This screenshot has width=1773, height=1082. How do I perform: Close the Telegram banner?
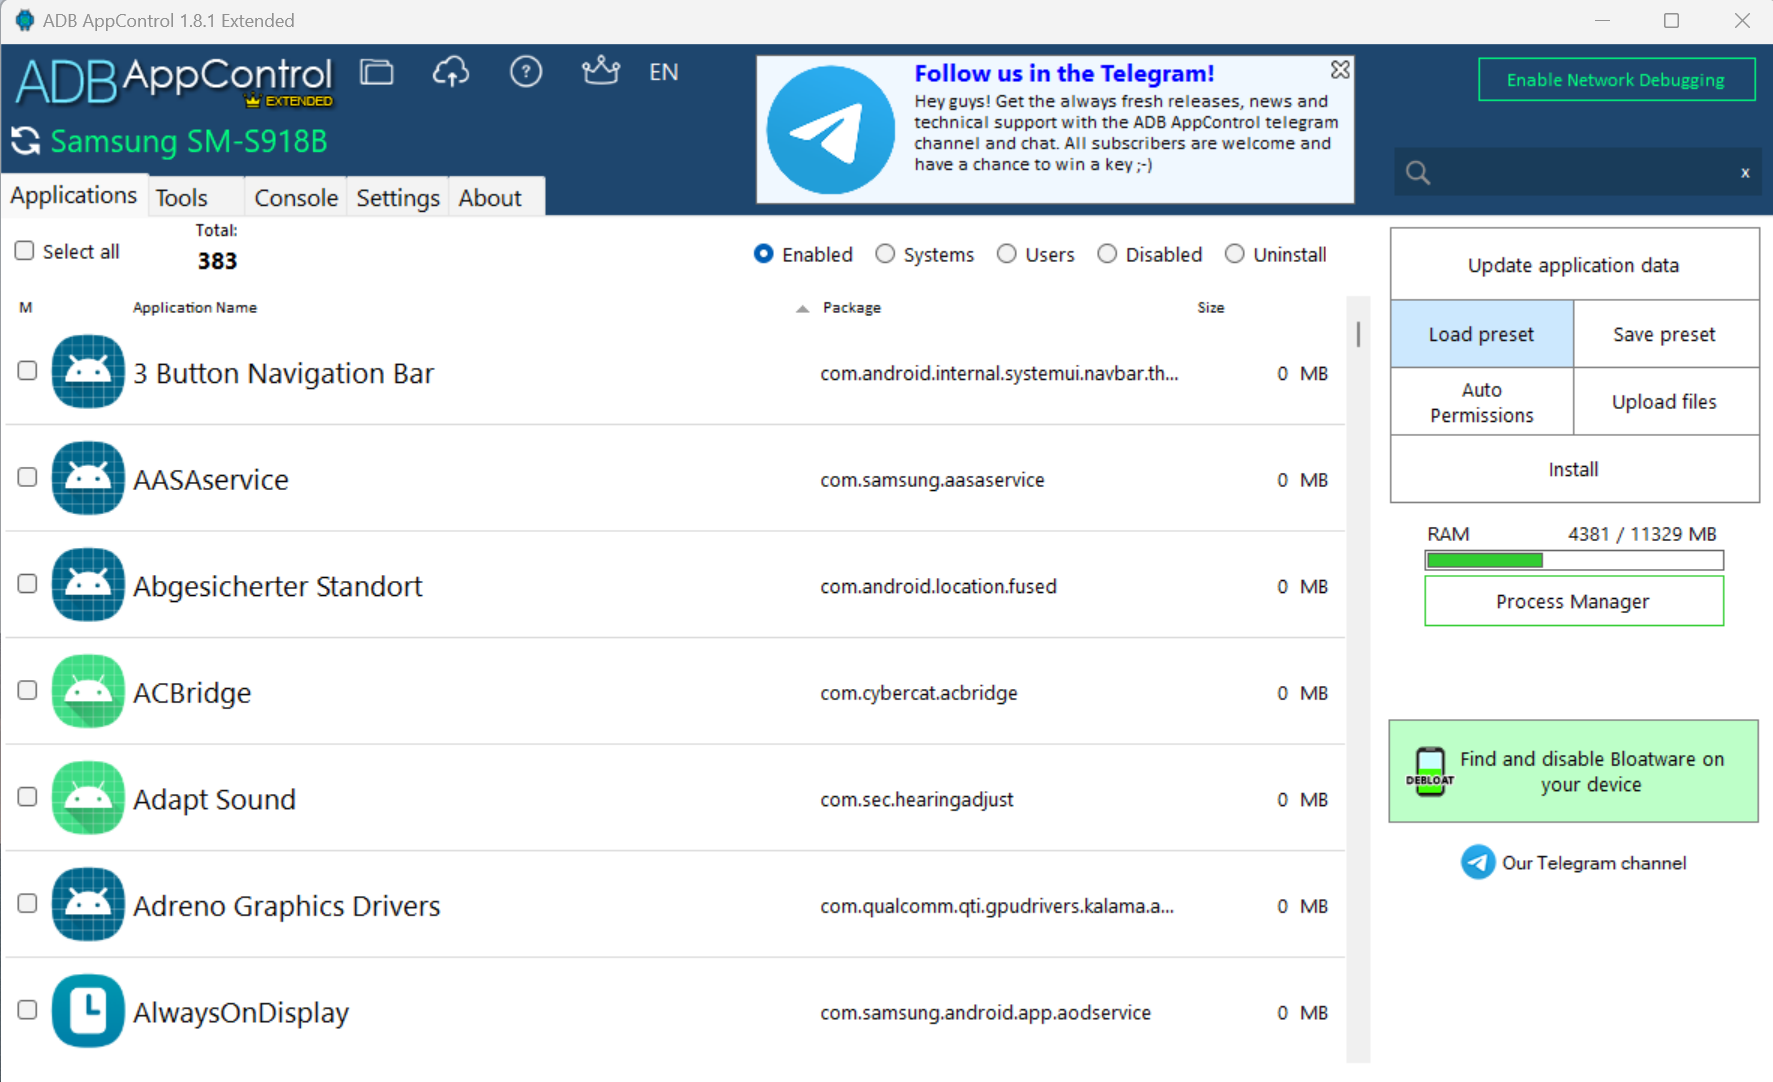click(1340, 69)
